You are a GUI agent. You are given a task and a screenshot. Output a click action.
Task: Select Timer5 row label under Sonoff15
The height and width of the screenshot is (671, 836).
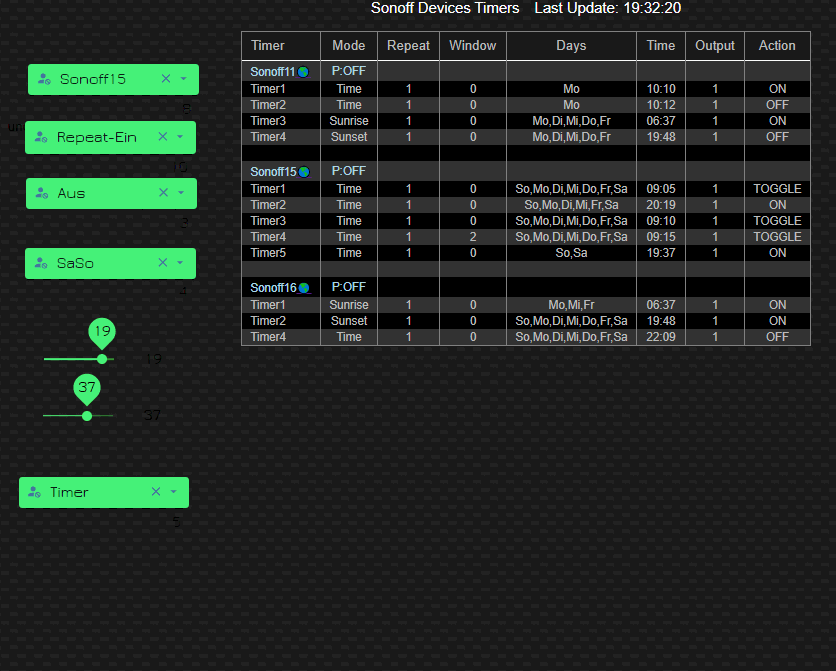point(268,253)
